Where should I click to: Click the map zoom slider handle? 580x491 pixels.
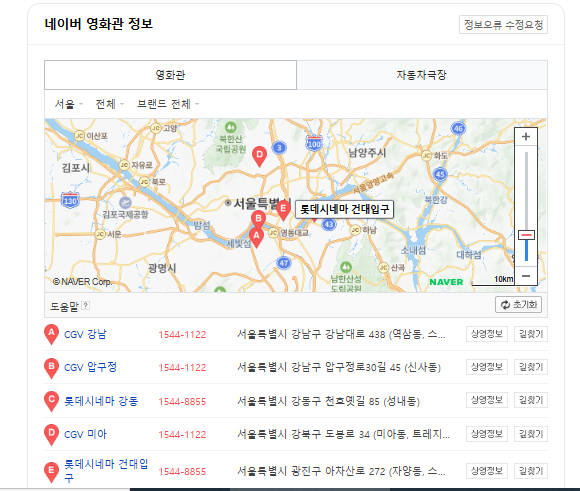[526, 235]
